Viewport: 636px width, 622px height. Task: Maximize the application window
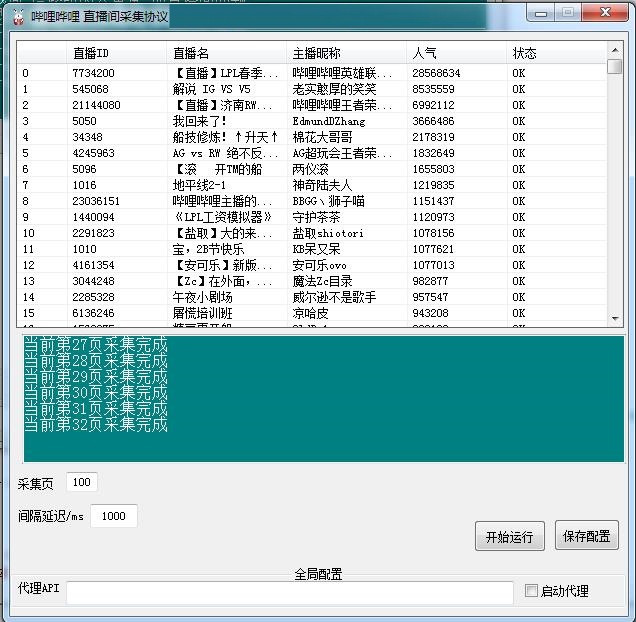pos(567,13)
